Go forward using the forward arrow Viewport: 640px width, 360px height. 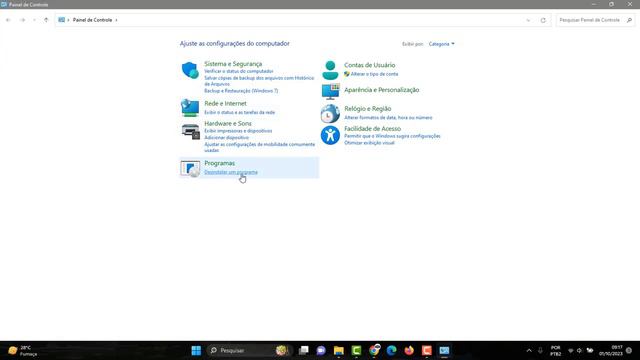point(22,20)
